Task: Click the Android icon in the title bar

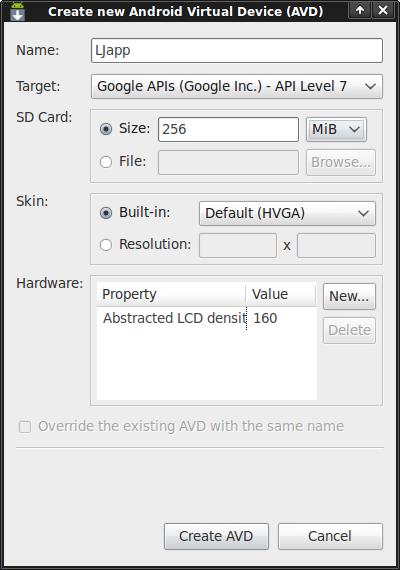Action: tap(17, 11)
